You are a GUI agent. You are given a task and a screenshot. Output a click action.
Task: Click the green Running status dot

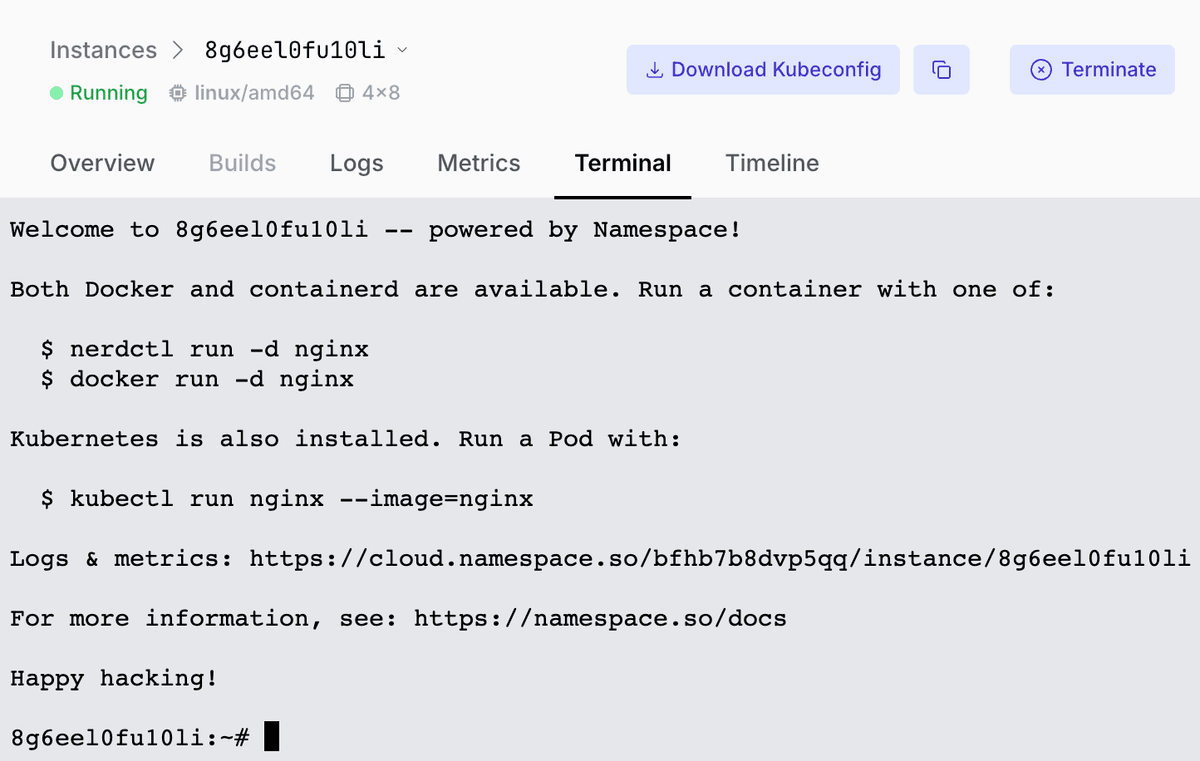57,93
